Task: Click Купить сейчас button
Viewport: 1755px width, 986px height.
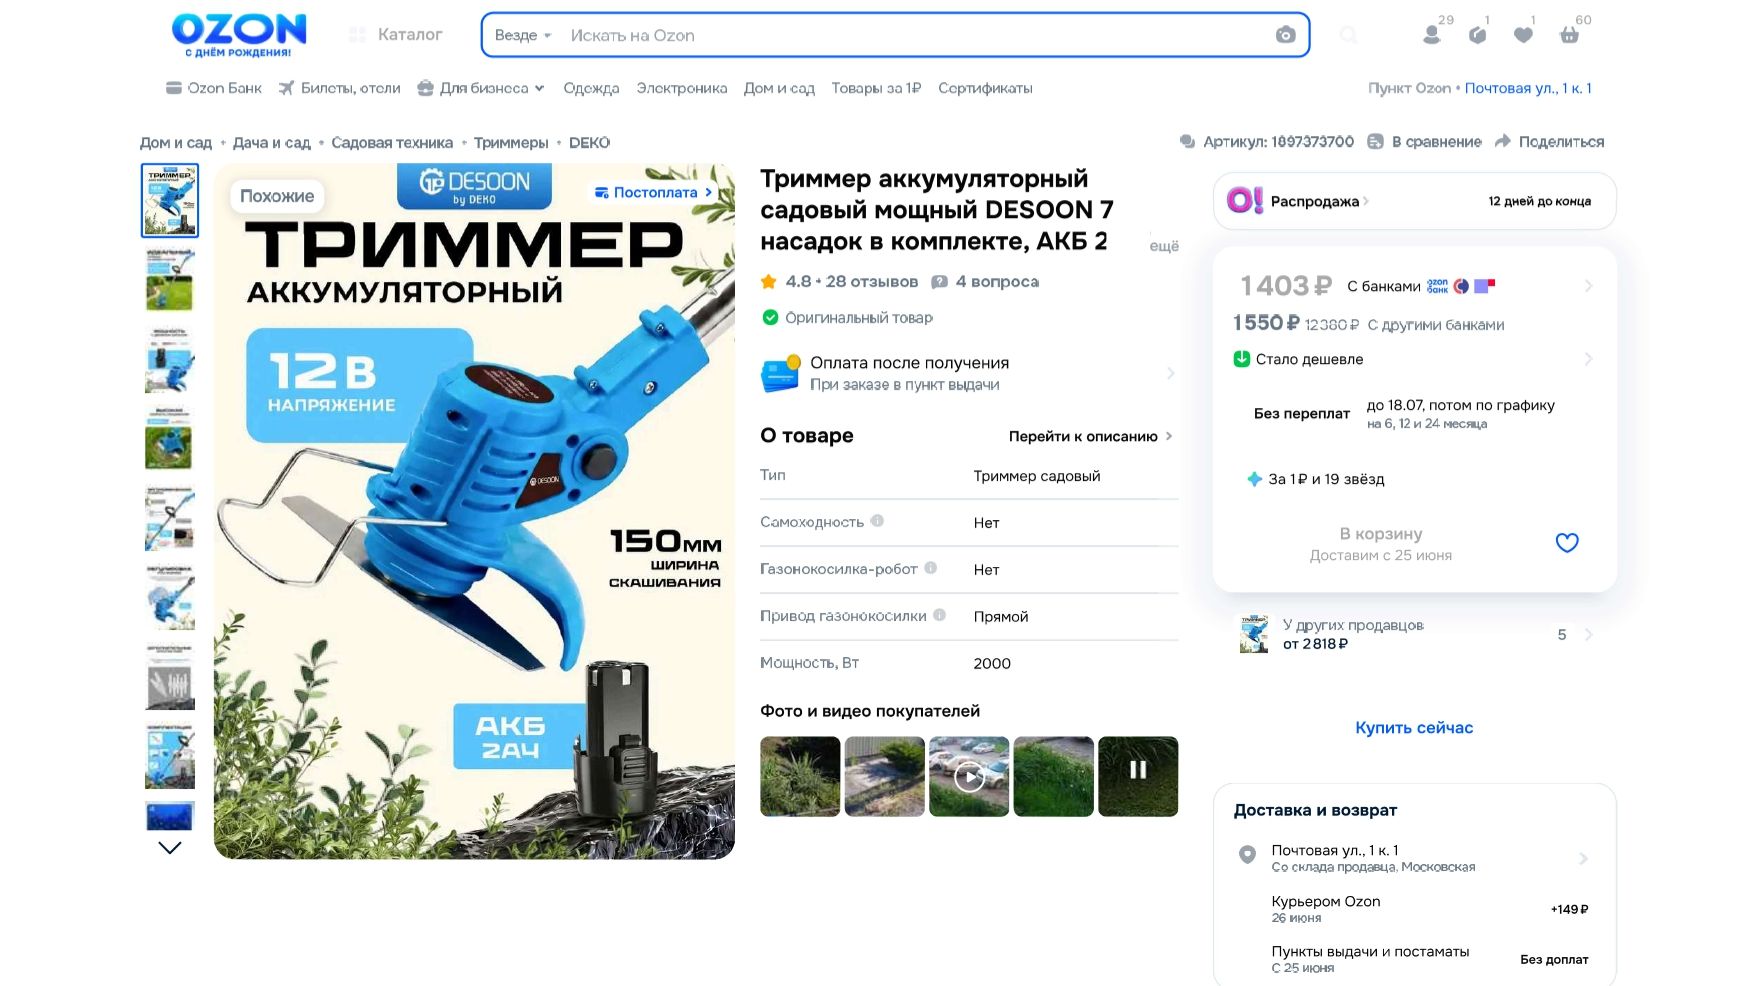Action: [1414, 728]
